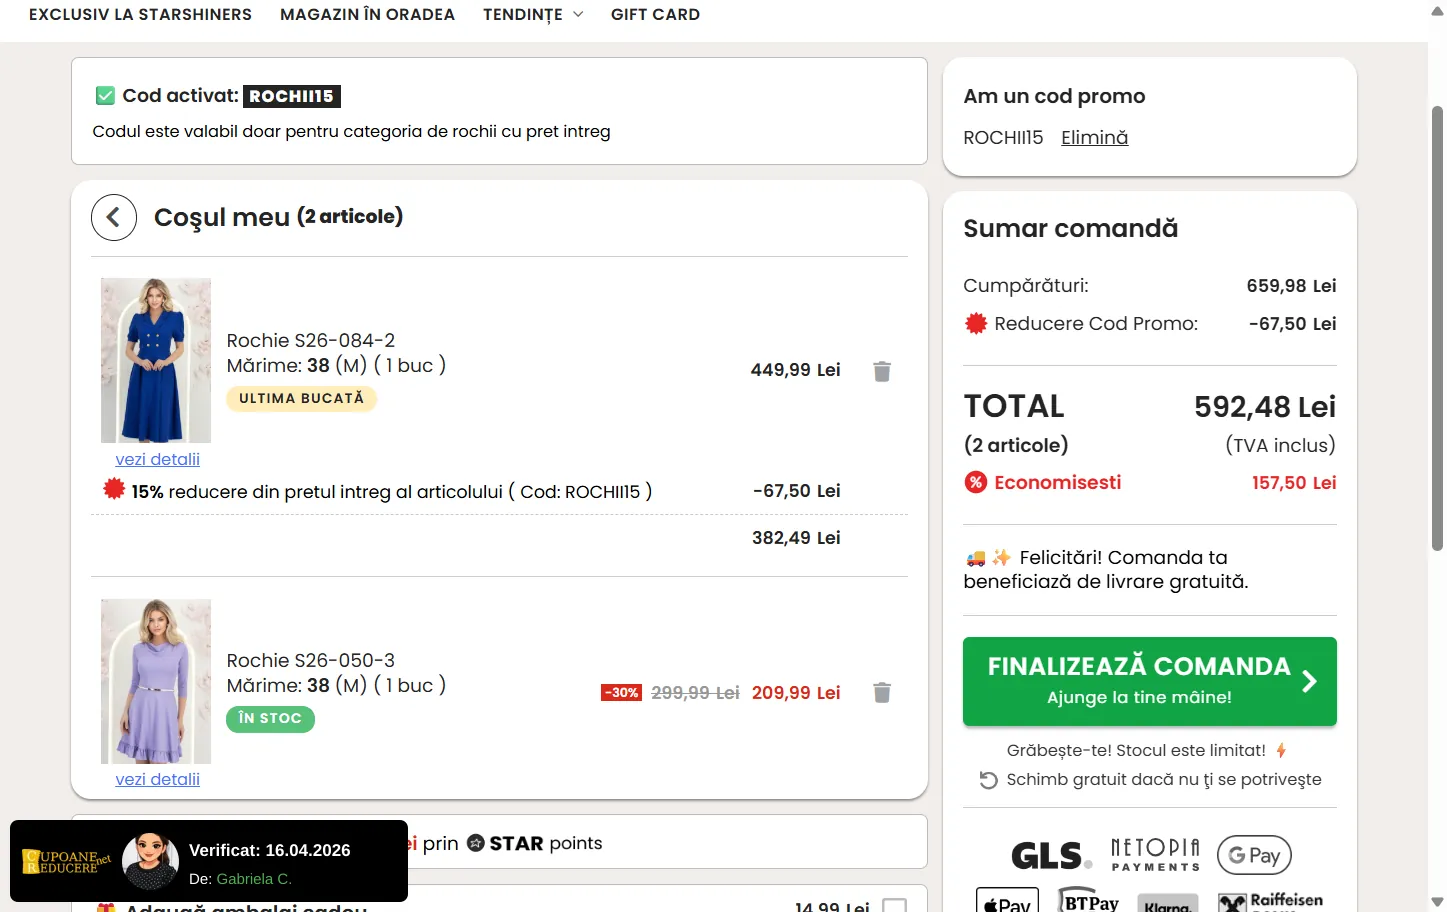Click the Cupoane Reducere logo
The image size is (1447, 912).
[66, 861]
